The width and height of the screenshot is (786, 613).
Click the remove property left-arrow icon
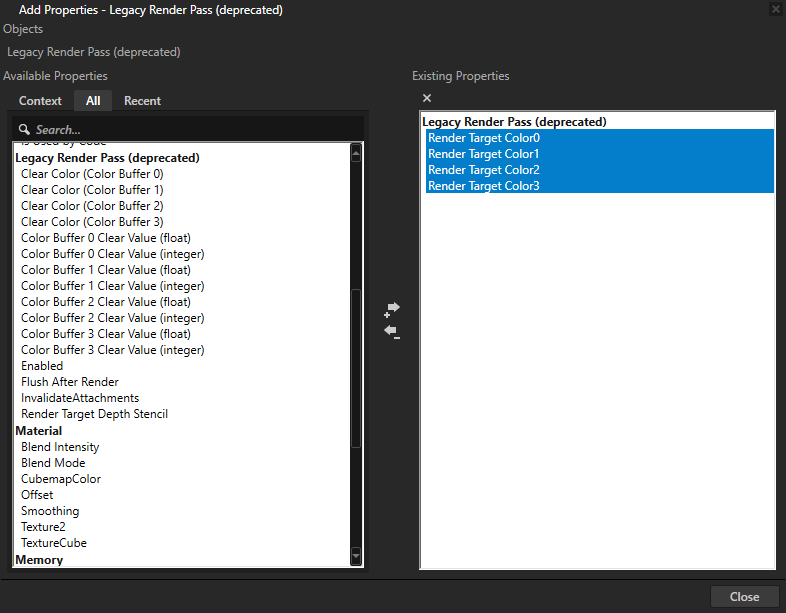click(x=392, y=331)
